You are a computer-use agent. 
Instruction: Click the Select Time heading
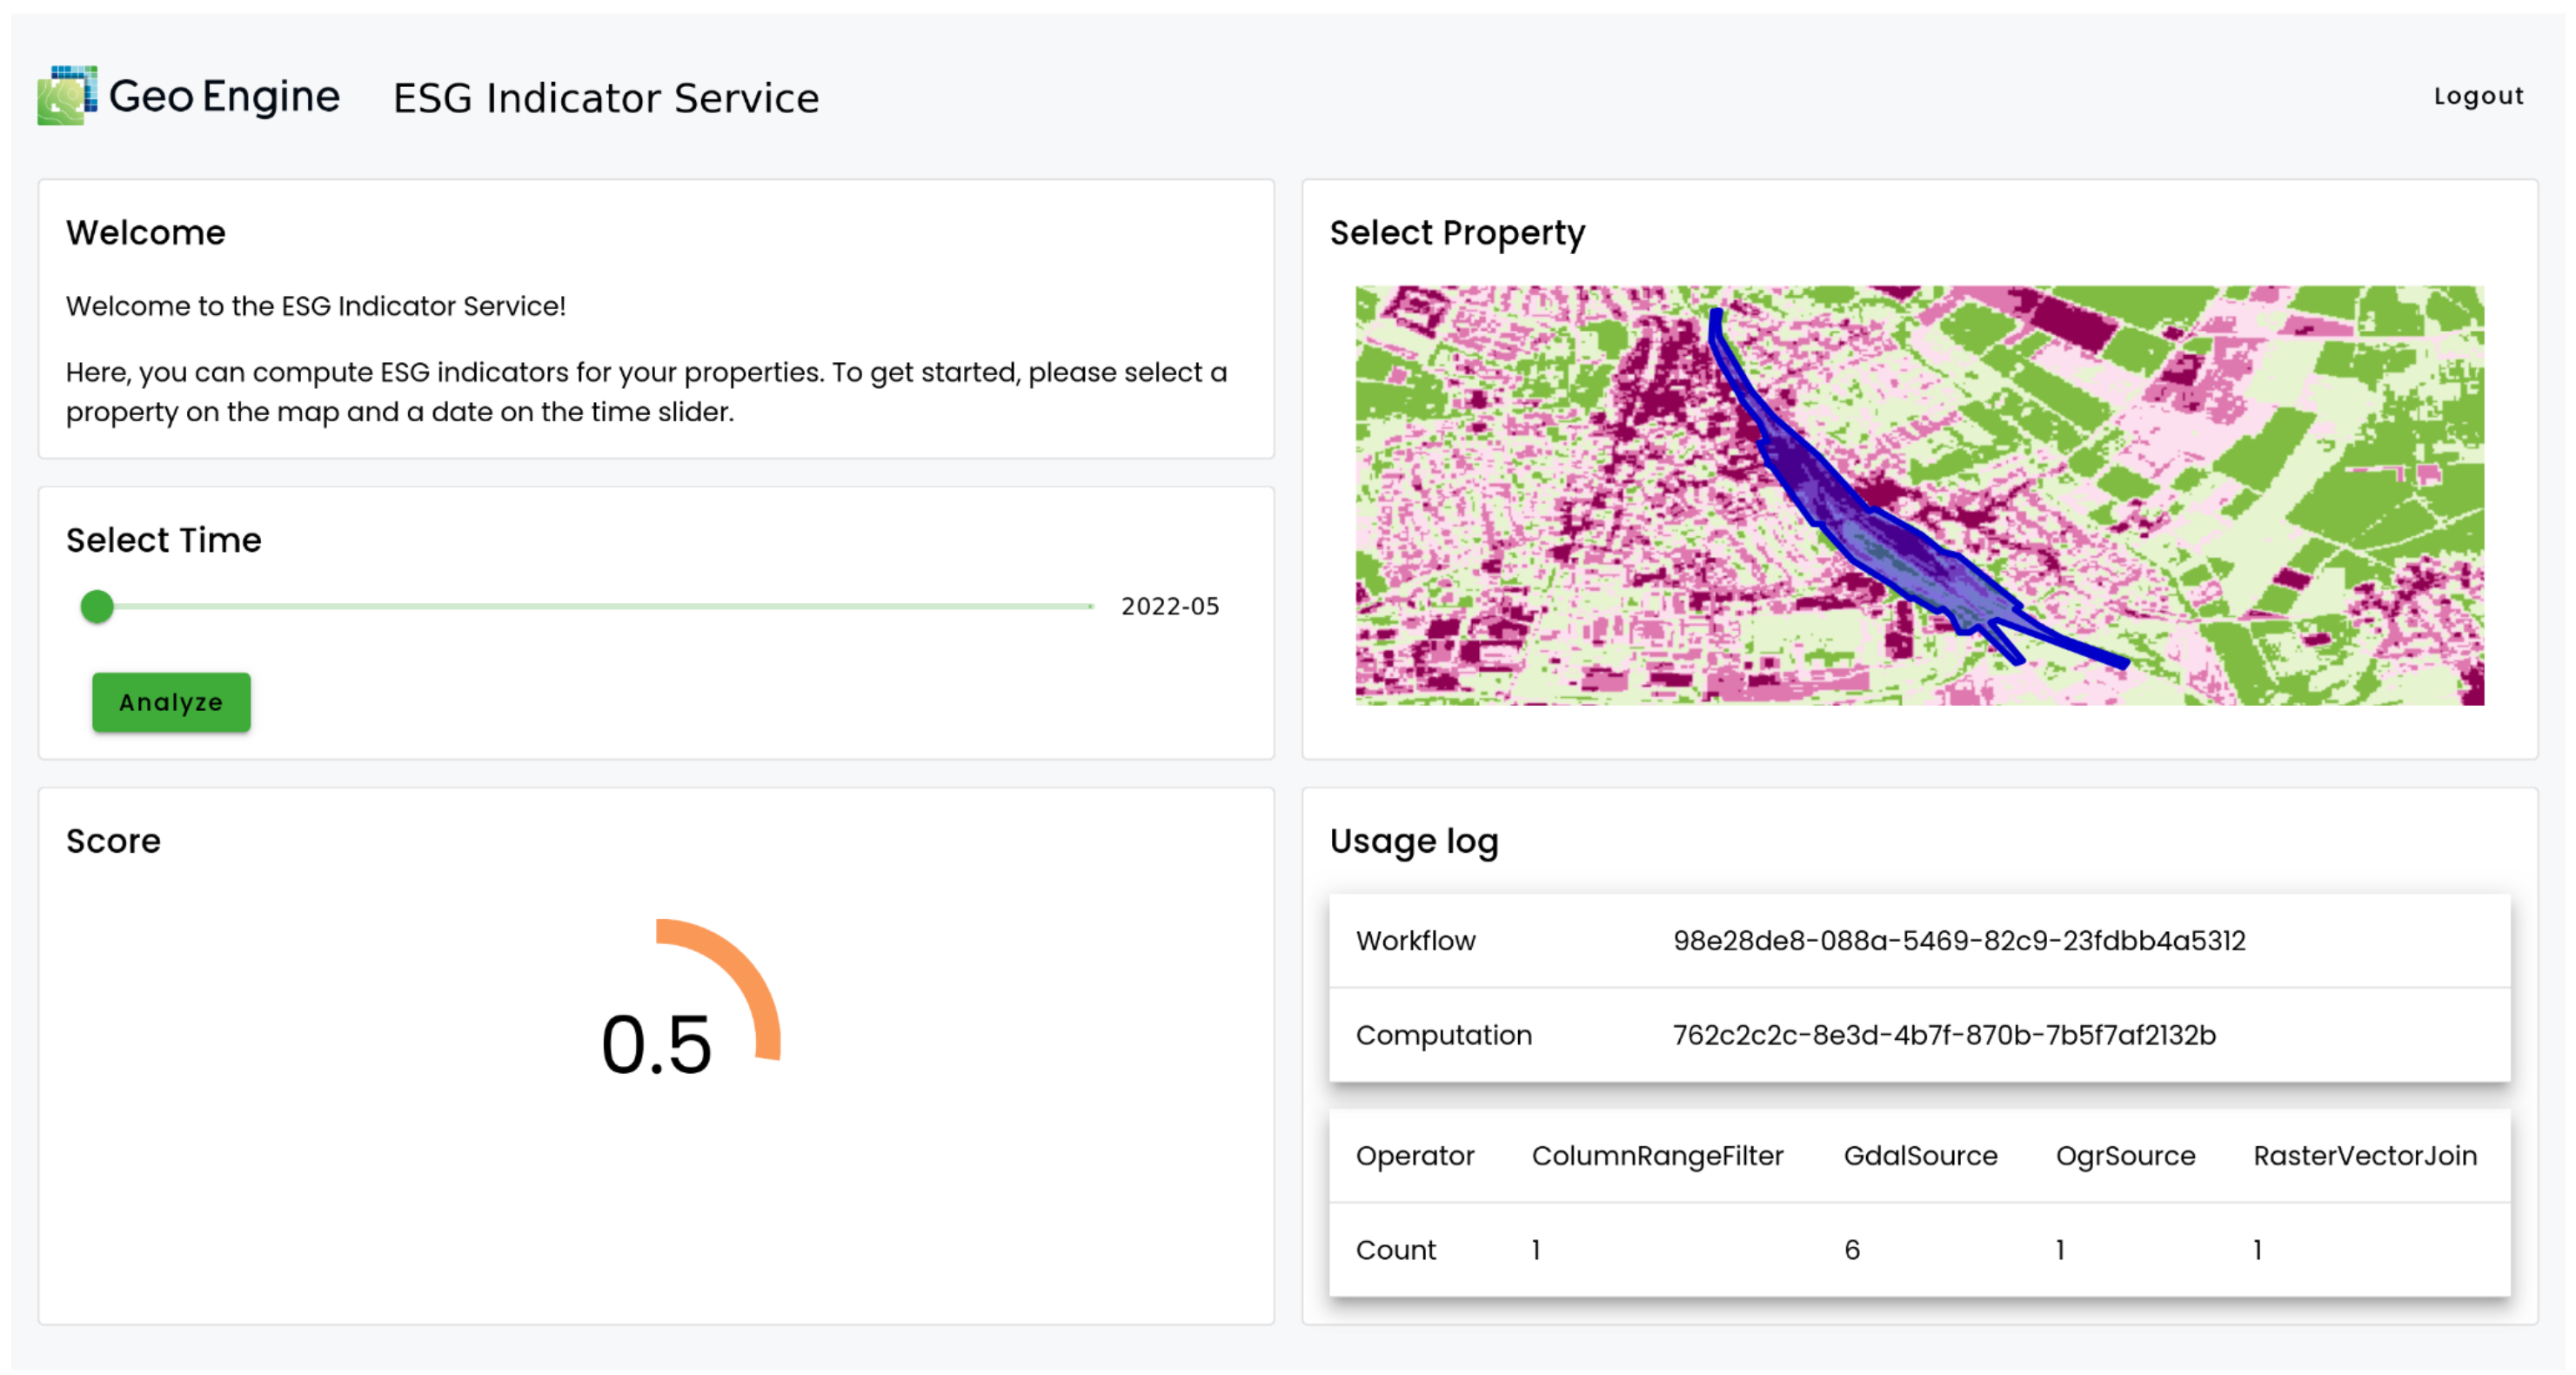164,540
